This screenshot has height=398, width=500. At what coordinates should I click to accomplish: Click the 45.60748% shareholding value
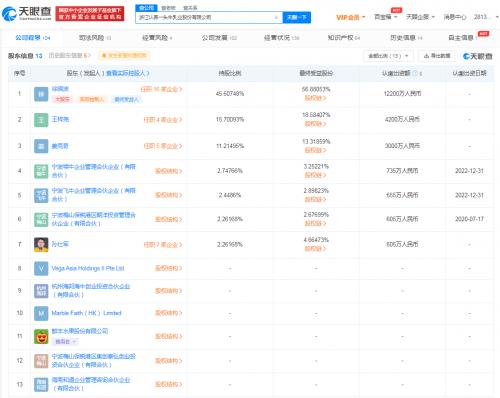[230, 94]
